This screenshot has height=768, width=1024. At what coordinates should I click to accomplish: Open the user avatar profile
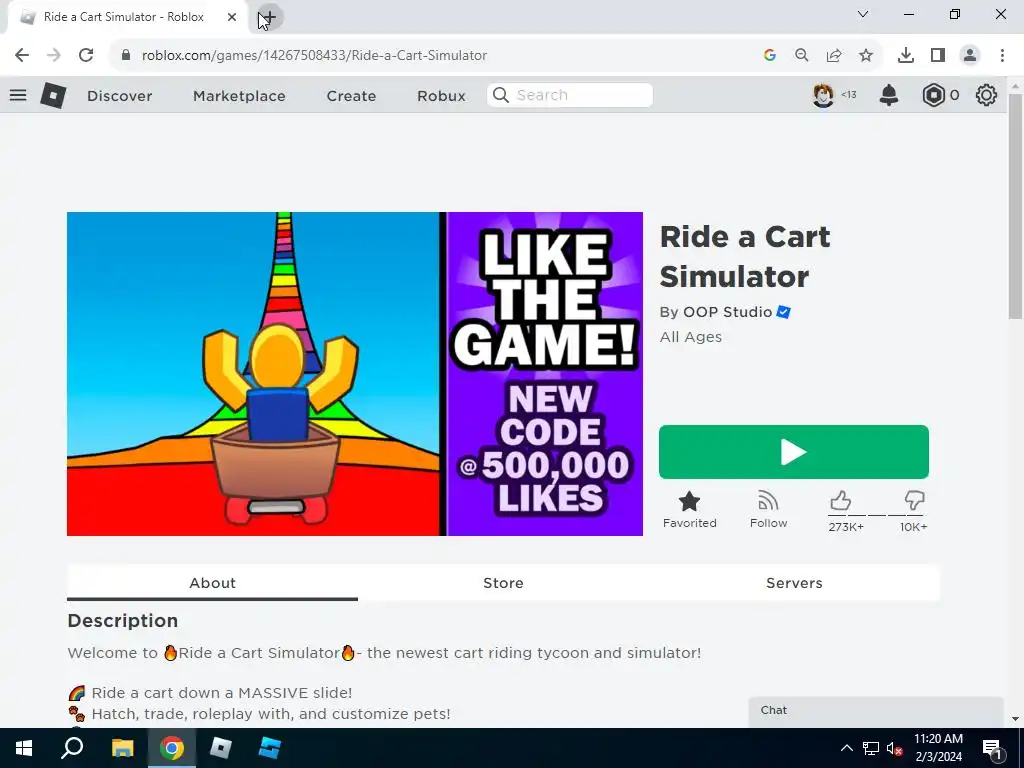[x=824, y=95]
